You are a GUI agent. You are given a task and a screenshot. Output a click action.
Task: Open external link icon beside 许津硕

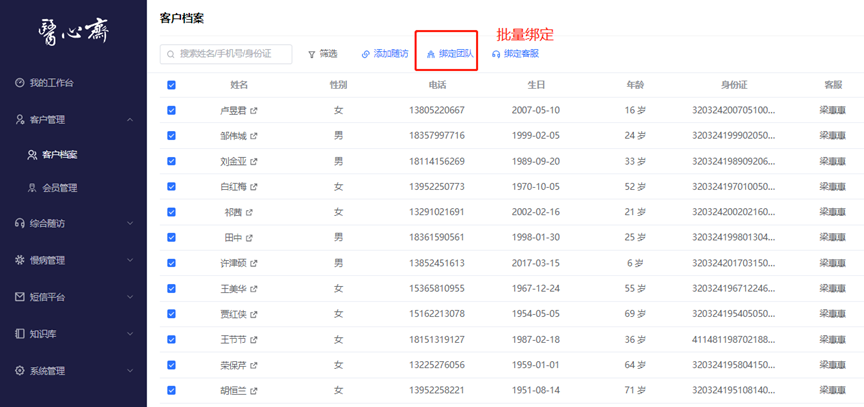pos(253,263)
